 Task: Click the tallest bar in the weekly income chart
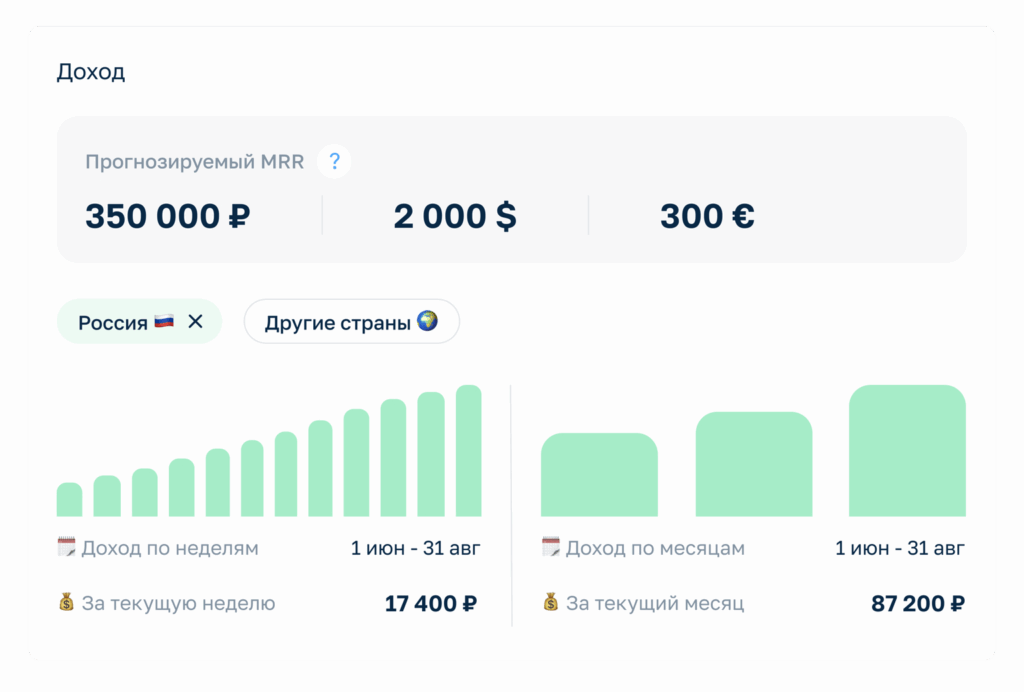pos(469,451)
